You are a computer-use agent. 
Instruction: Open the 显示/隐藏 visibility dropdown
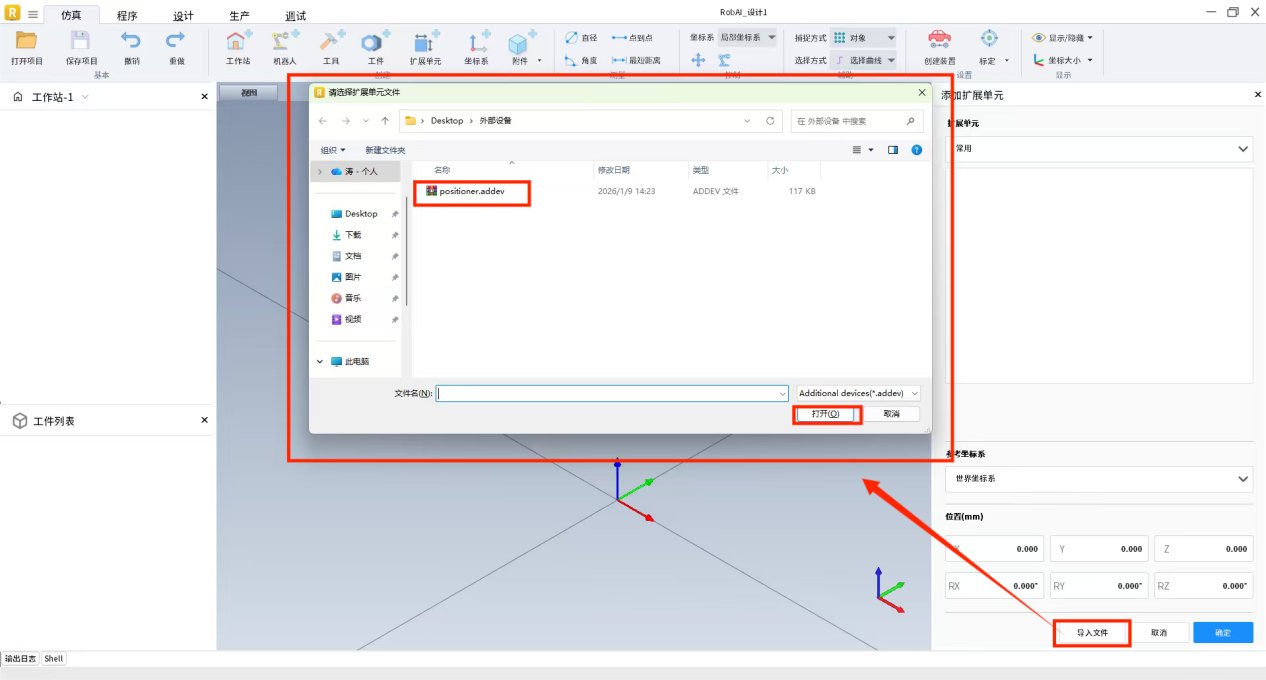point(1062,38)
